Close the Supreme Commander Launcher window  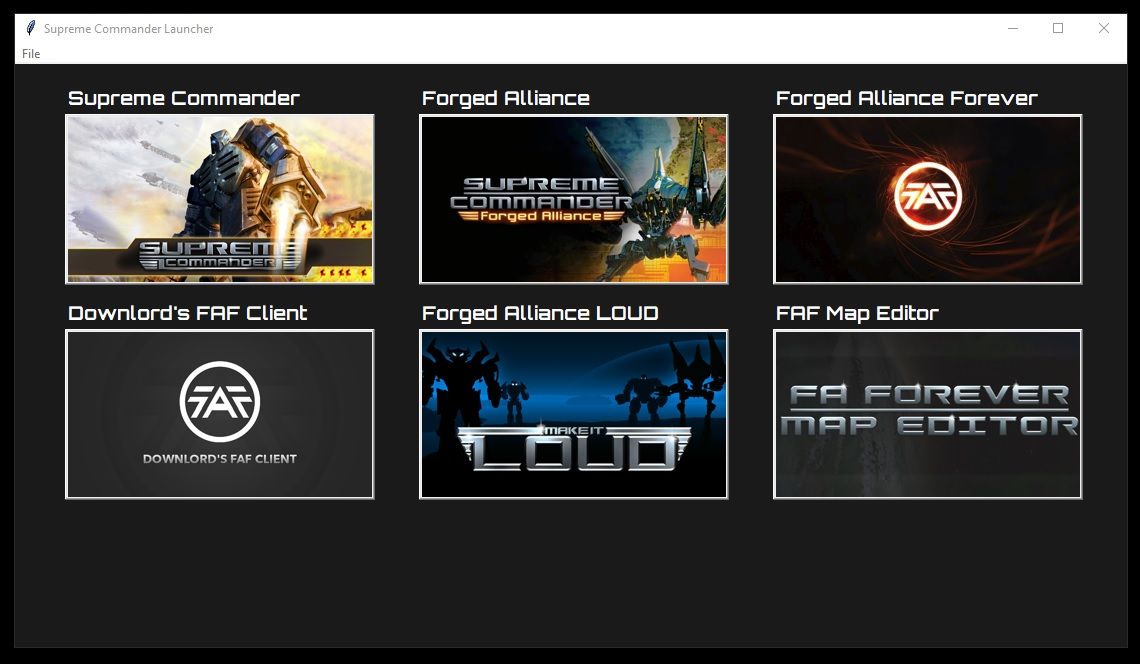1104,28
